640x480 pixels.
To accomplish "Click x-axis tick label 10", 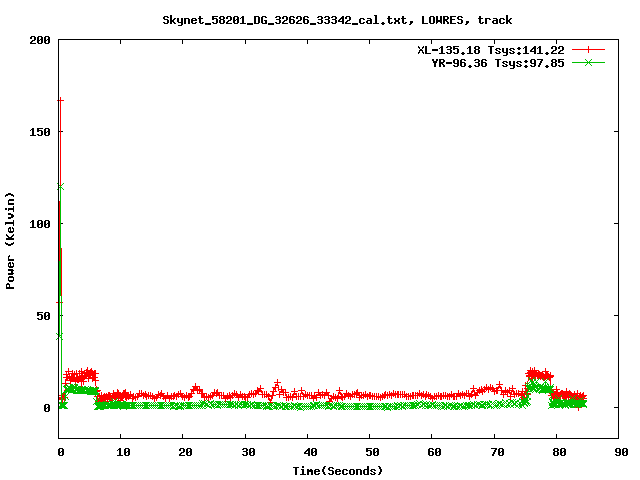I will 123,452.
